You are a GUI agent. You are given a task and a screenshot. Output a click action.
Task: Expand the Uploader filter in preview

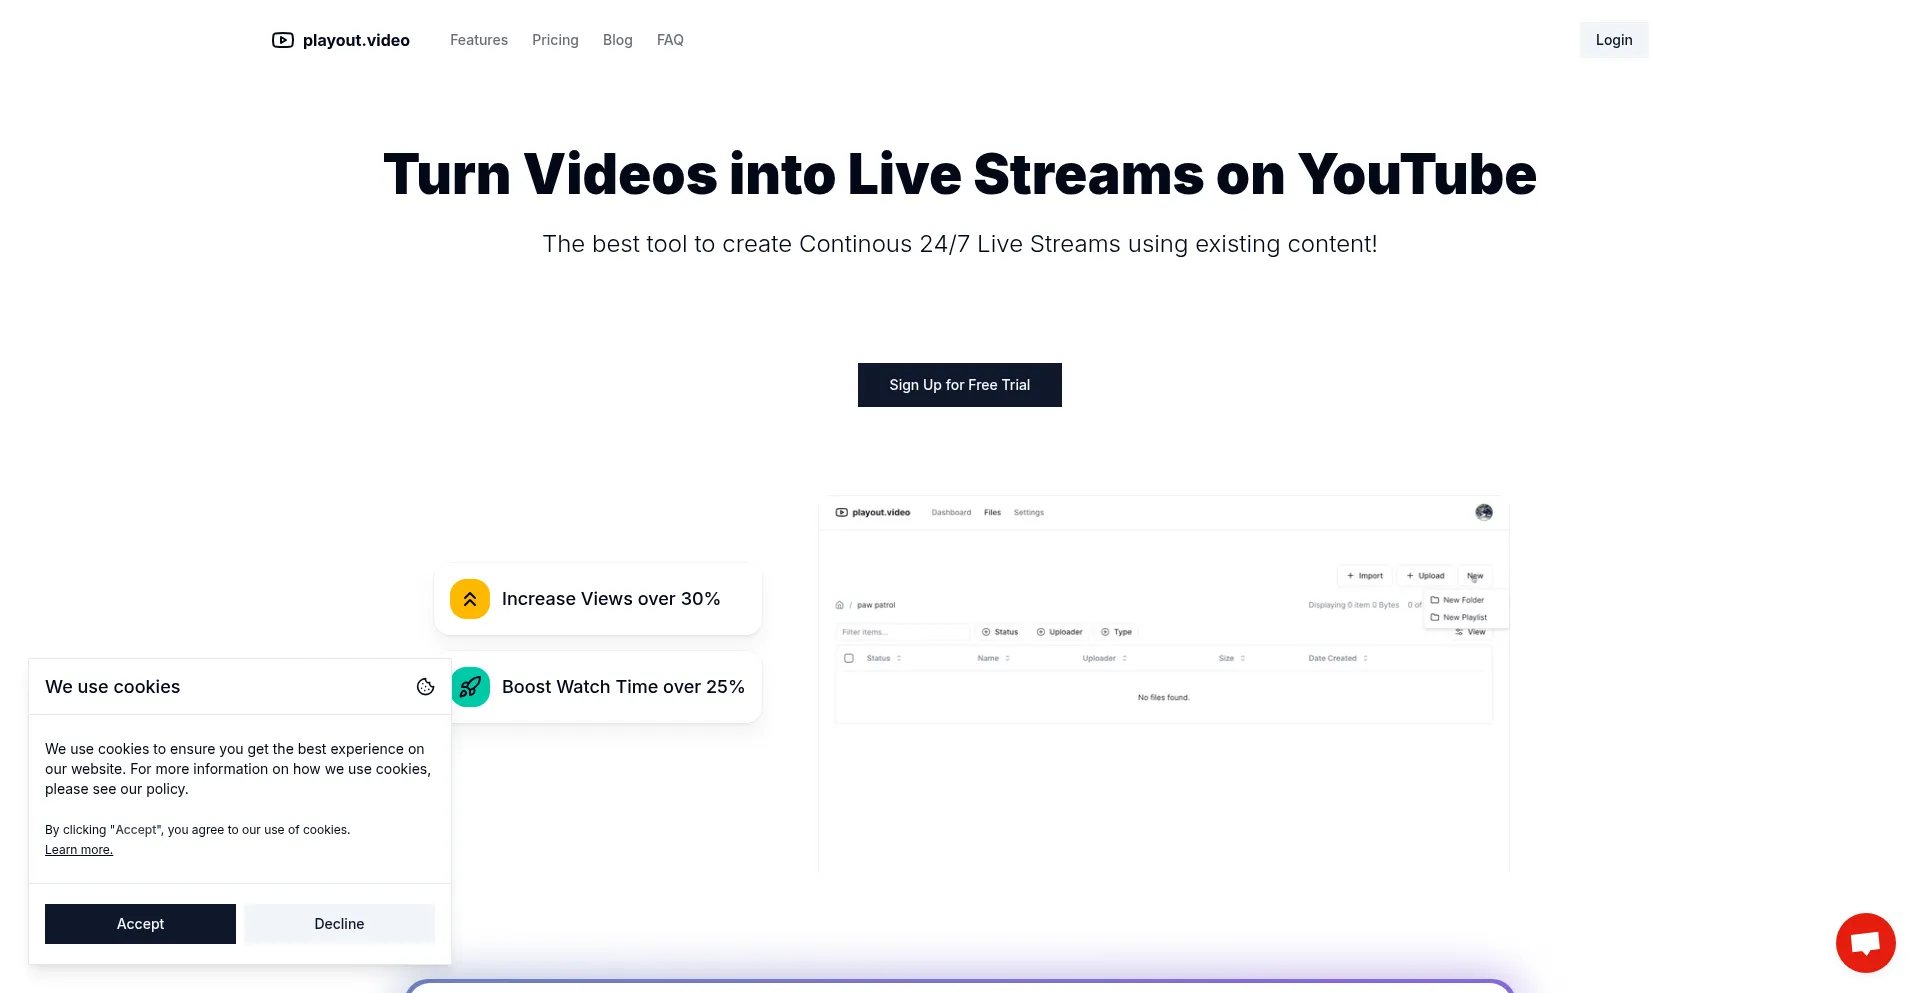click(1060, 632)
